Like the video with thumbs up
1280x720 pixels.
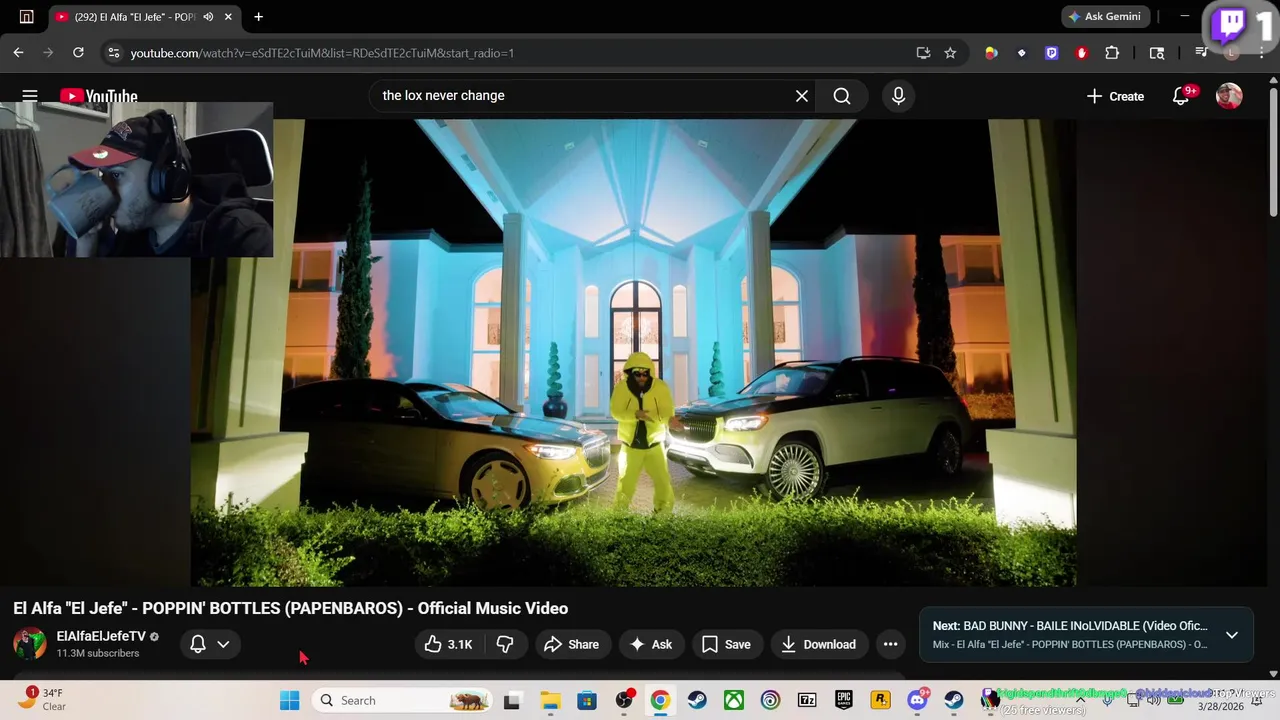(449, 645)
